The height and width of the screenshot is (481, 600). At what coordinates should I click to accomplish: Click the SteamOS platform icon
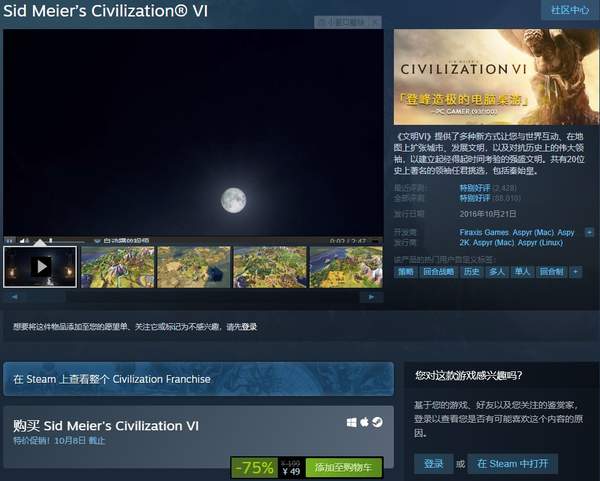point(377,422)
